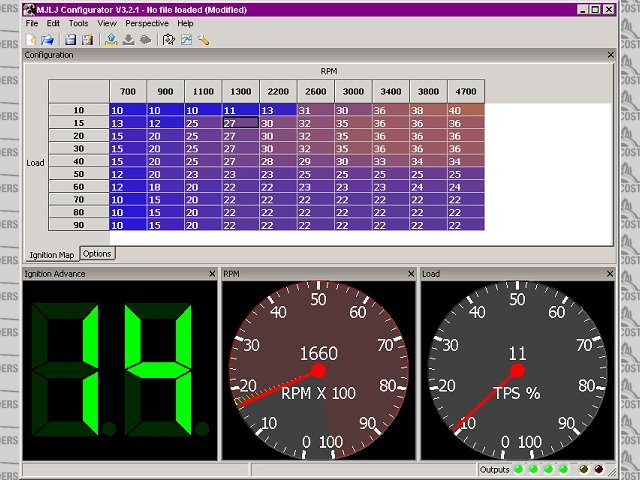Image resolution: width=640 pixels, height=480 pixels.
Task: Click the wrench settings toolbar icon
Action: (x=203, y=39)
